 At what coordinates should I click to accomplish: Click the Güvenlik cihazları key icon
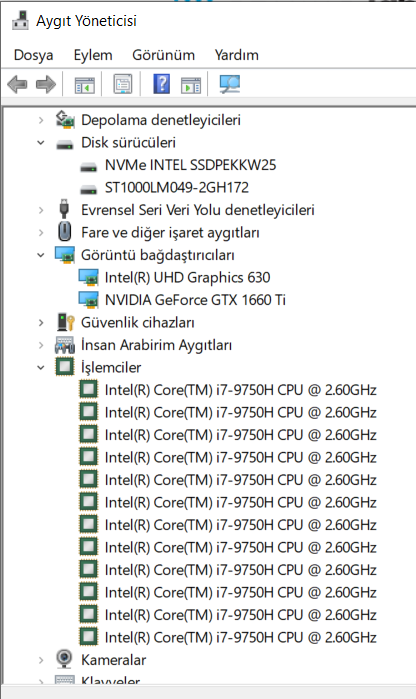[x=66, y=322]
